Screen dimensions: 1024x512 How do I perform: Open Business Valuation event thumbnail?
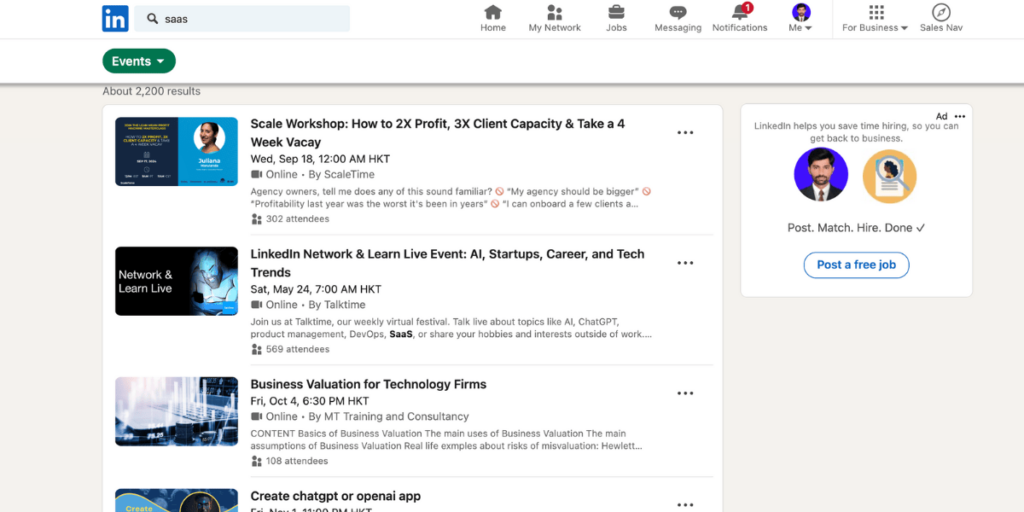[x=176, y=411]
